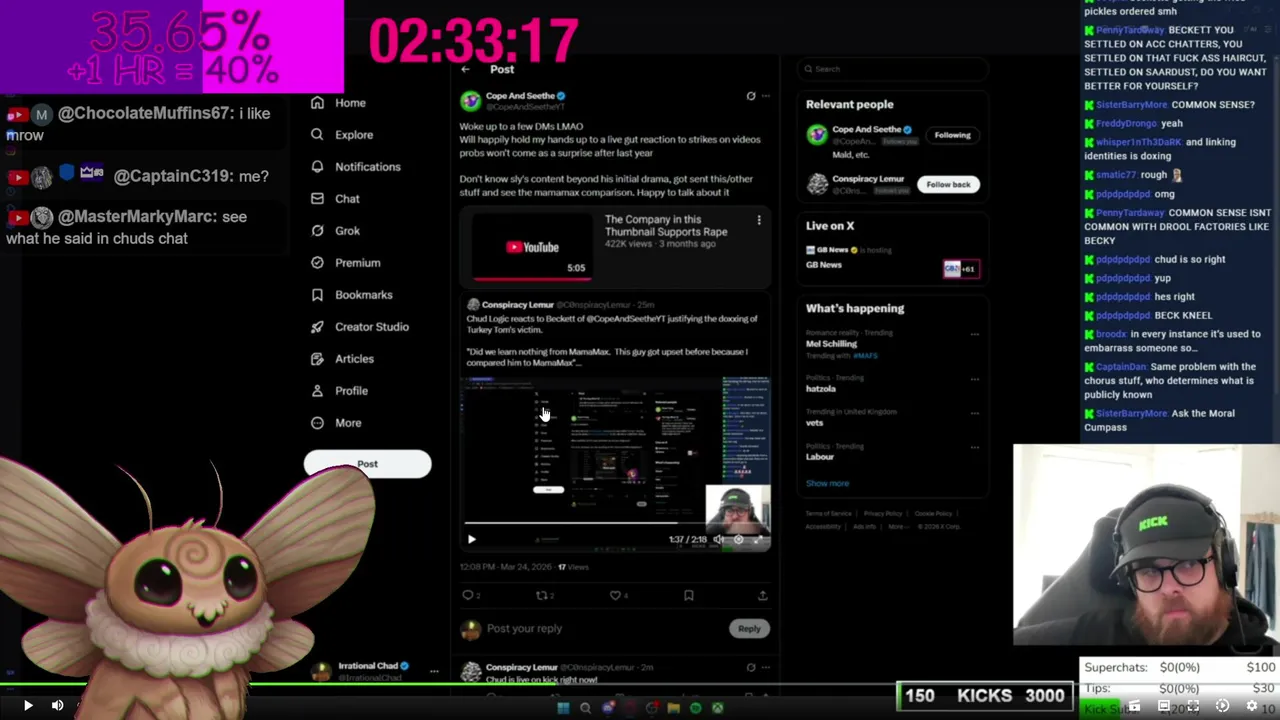Click Grok icon on Conspiracy Lemur reply
The height and width of the screenshot is (720, 1280).
click(751, 667)
